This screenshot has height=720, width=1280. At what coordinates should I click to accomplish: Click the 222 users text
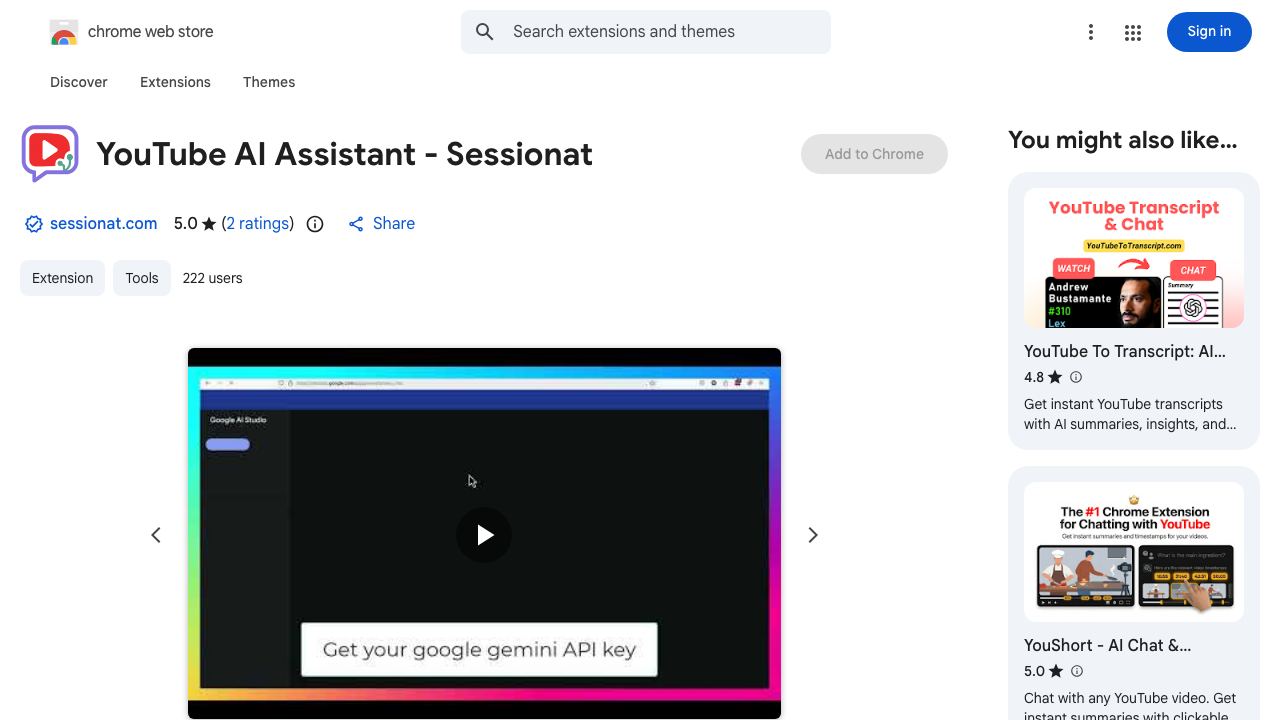tap(212, 278)
